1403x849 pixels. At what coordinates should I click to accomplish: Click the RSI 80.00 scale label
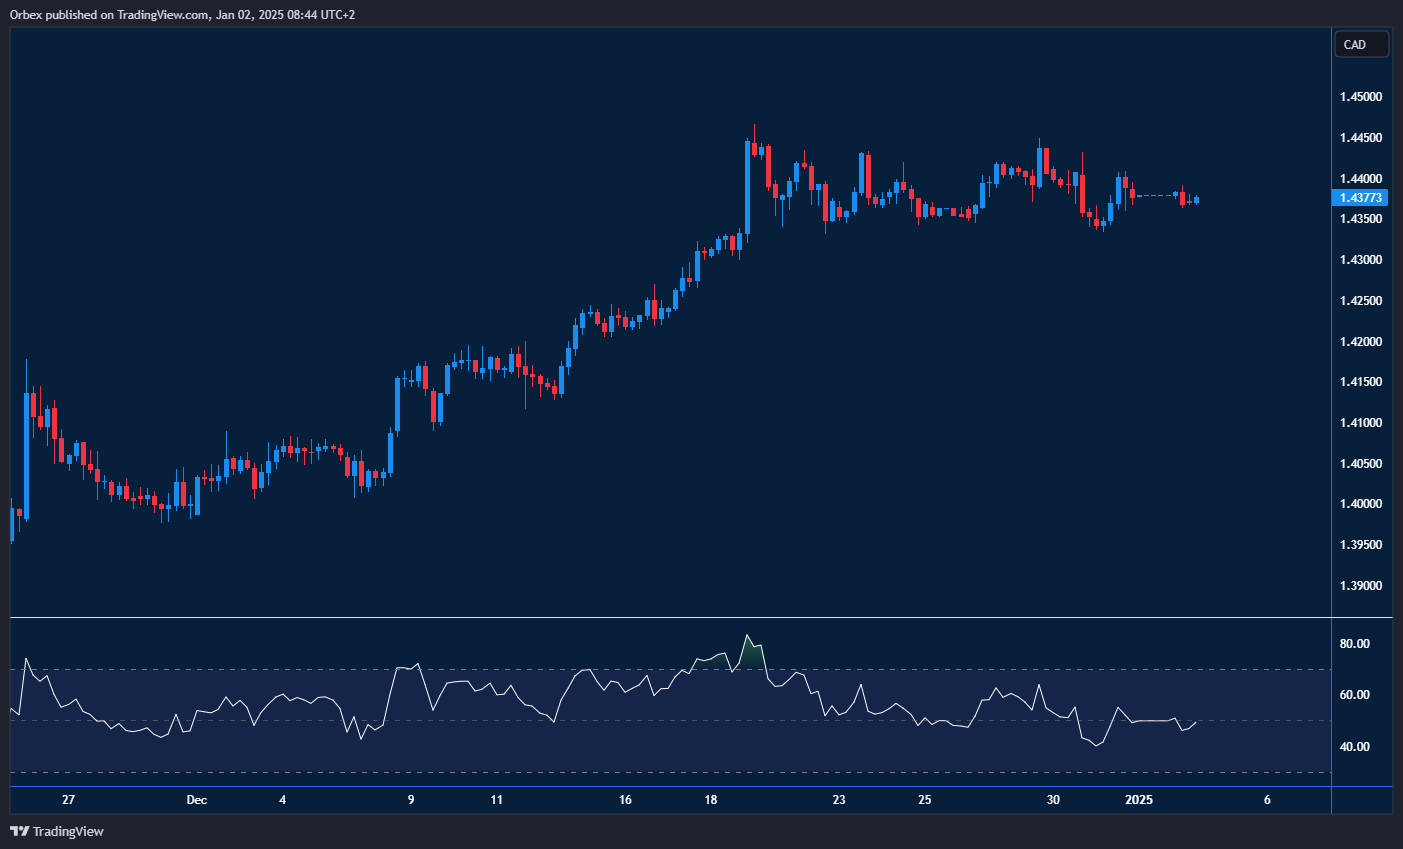point(1354,644)
